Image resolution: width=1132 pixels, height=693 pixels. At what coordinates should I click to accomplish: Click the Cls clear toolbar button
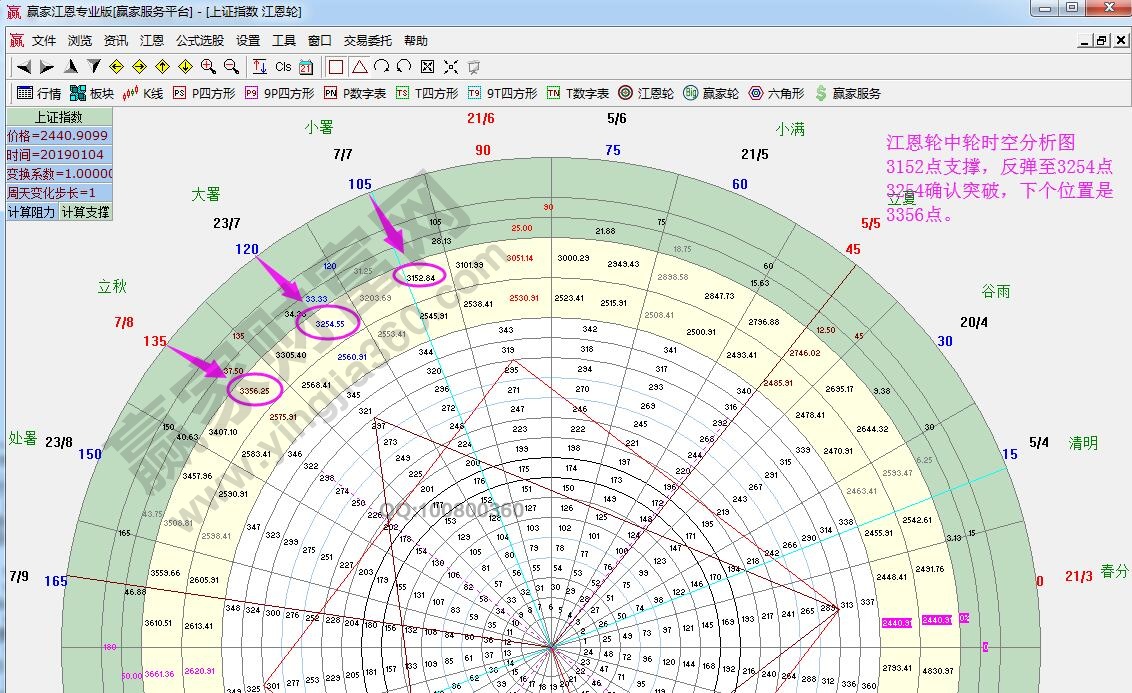click(x=283, y=67)
